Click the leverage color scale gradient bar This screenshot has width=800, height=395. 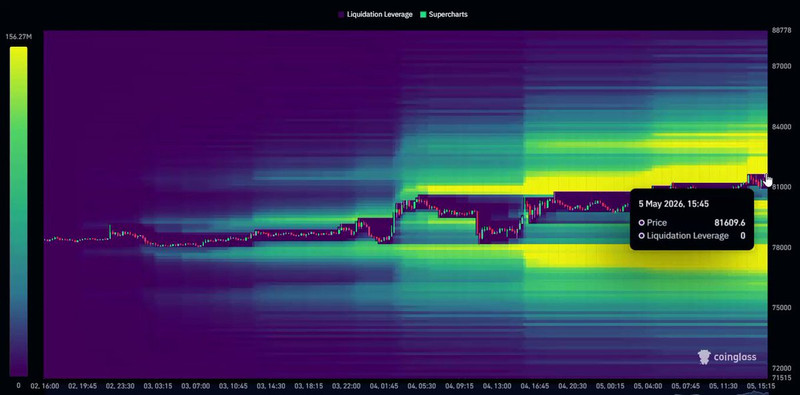(18, 211)
